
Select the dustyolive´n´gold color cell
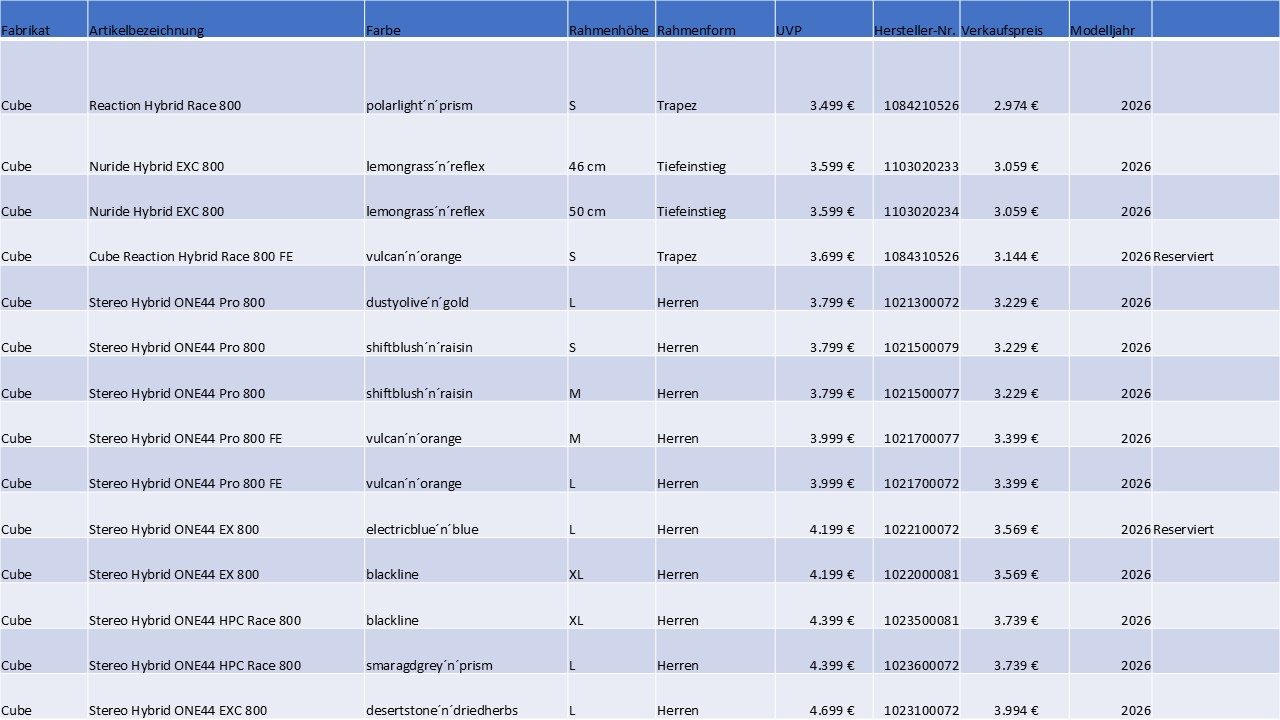tap(414, 302)
